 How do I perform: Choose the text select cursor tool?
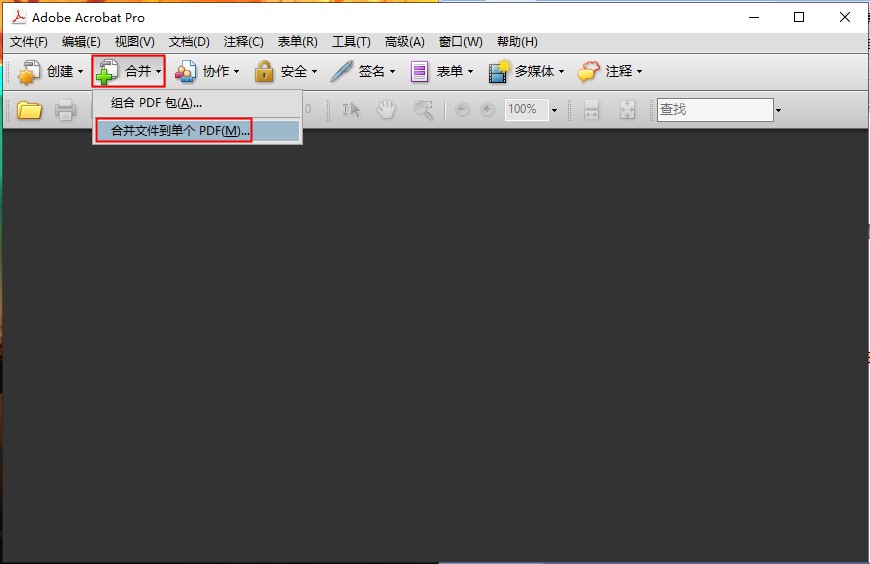pos(351,110)
